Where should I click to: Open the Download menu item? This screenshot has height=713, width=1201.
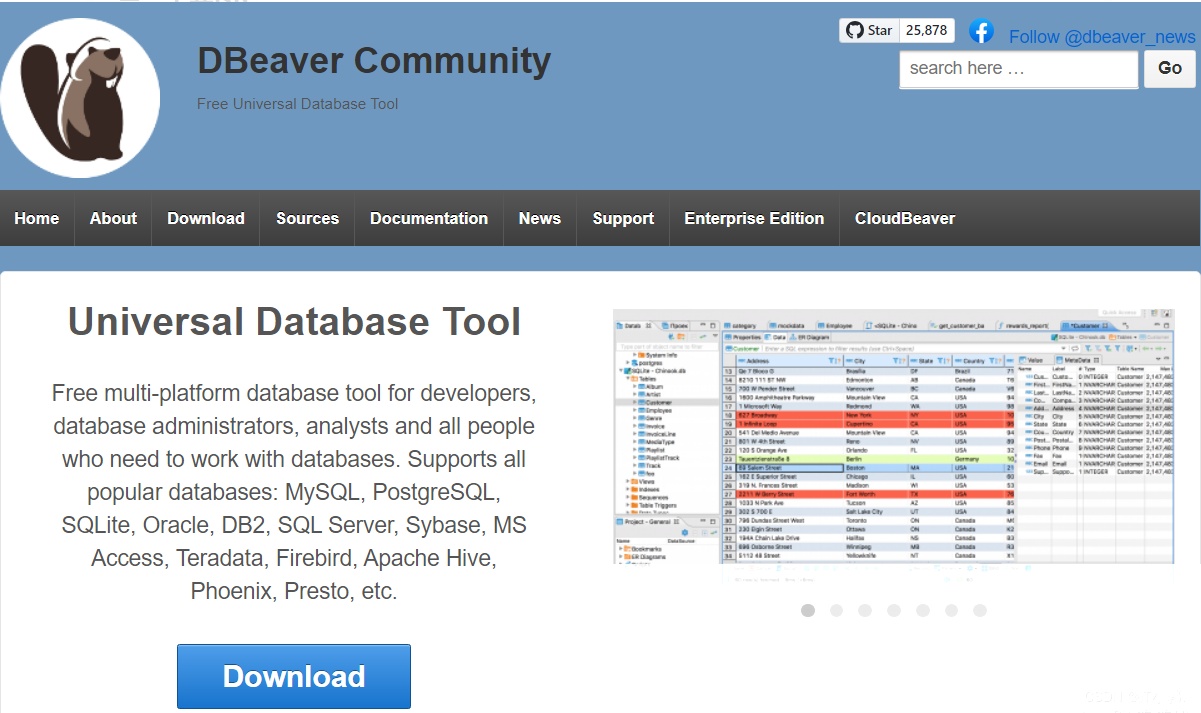[206, 218]
